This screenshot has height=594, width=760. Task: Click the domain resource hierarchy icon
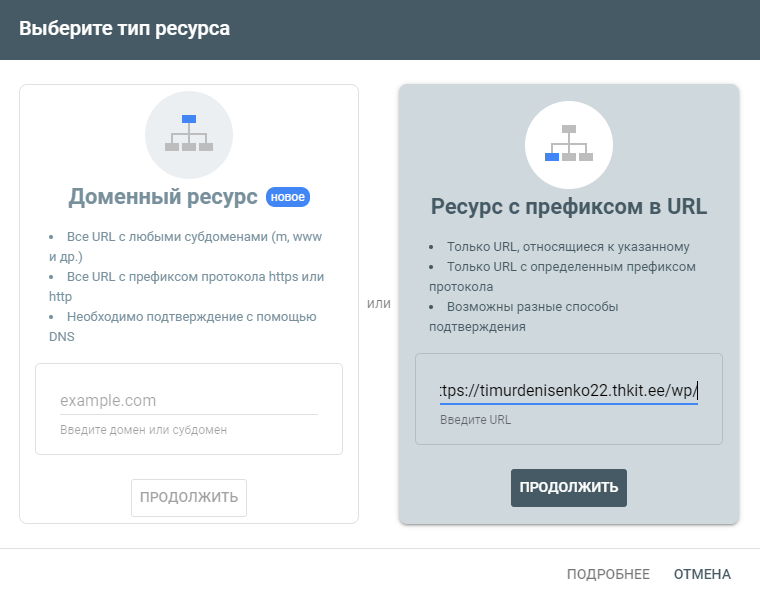(189, 134)
